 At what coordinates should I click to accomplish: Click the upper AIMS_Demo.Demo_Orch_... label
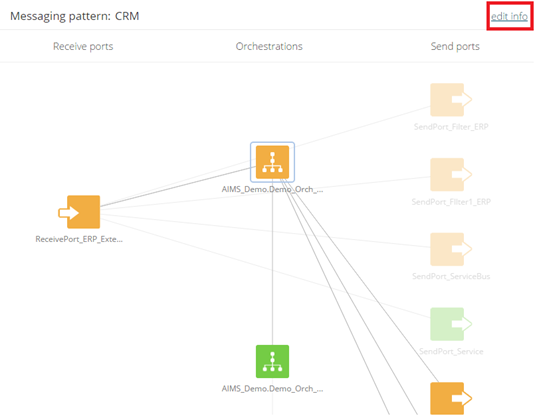tap(272, 189)
